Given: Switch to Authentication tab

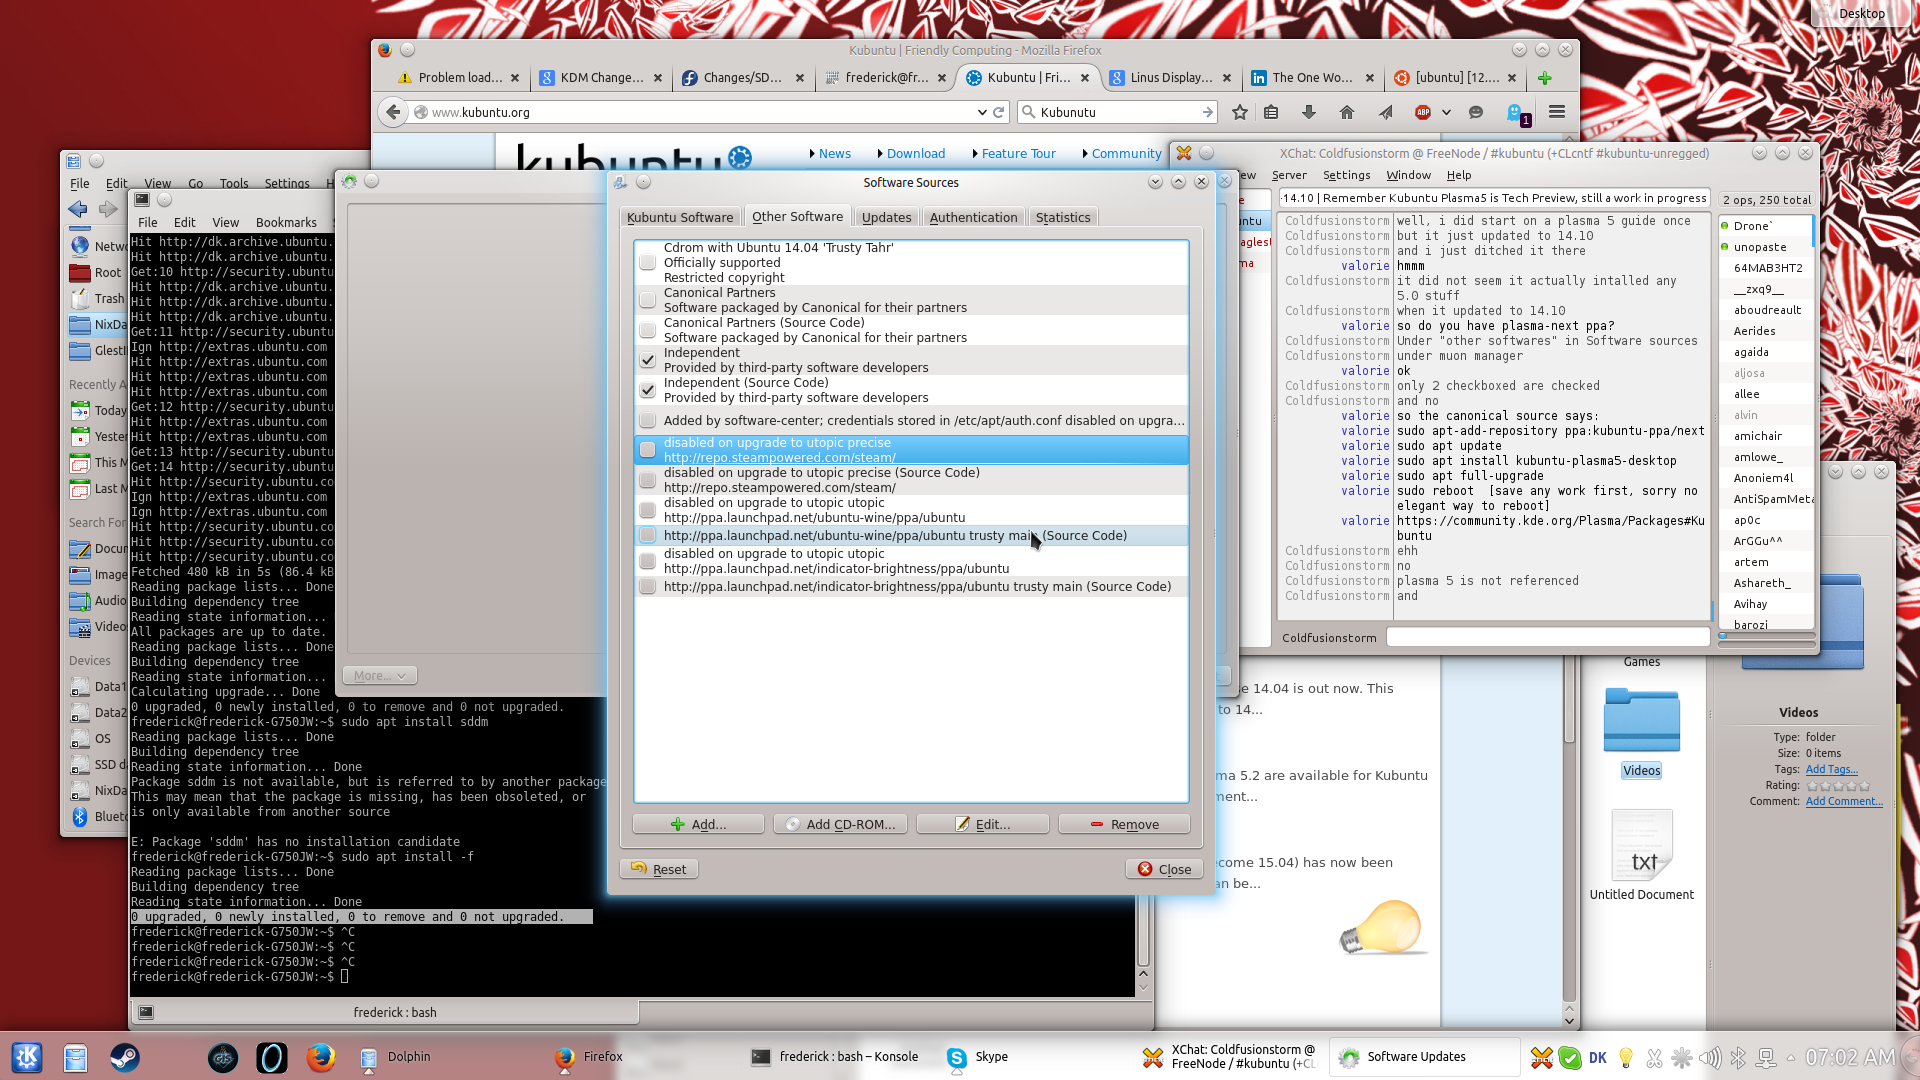Looking at the screenshot, I should click(x=973, y=217).
